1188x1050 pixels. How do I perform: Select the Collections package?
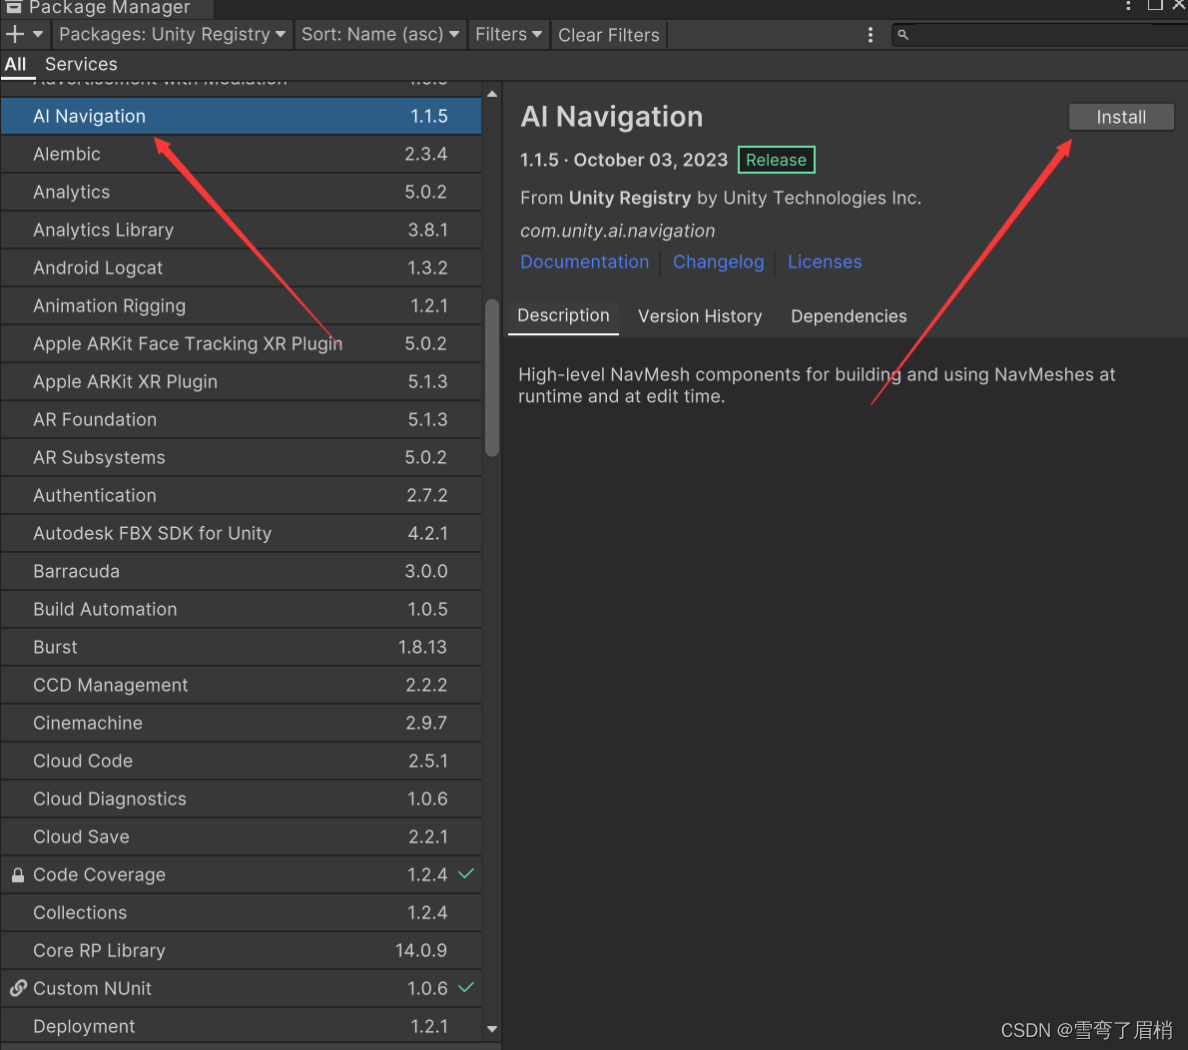pyautogui.click(x=241, y=912)
